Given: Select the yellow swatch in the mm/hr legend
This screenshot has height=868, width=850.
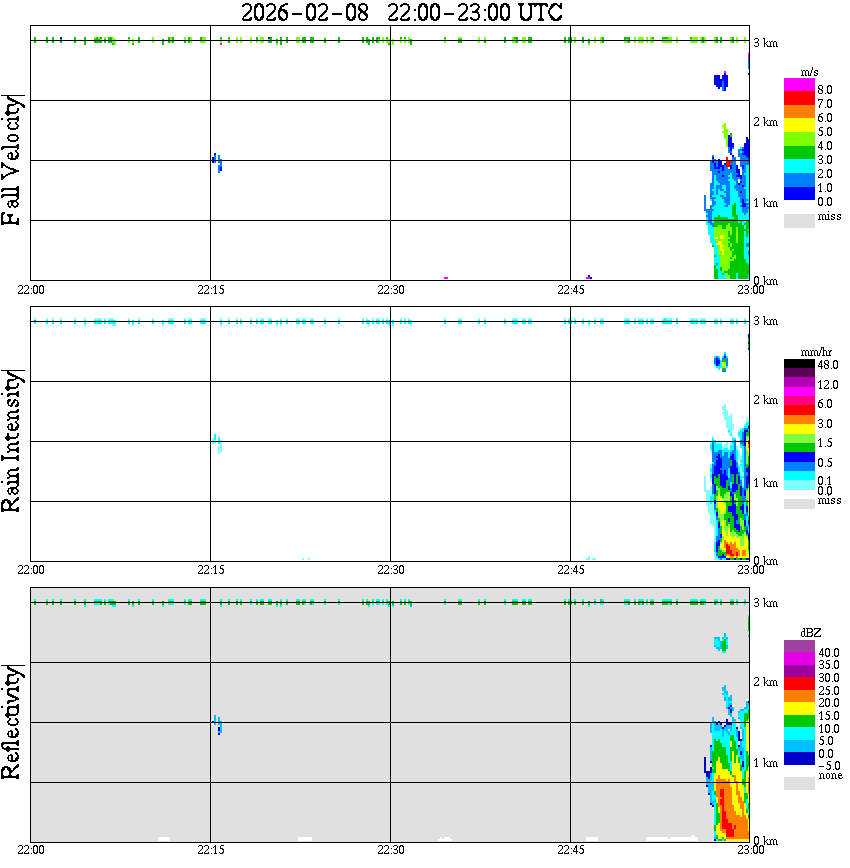Looking at the screenshot, I should pos(799,429).
